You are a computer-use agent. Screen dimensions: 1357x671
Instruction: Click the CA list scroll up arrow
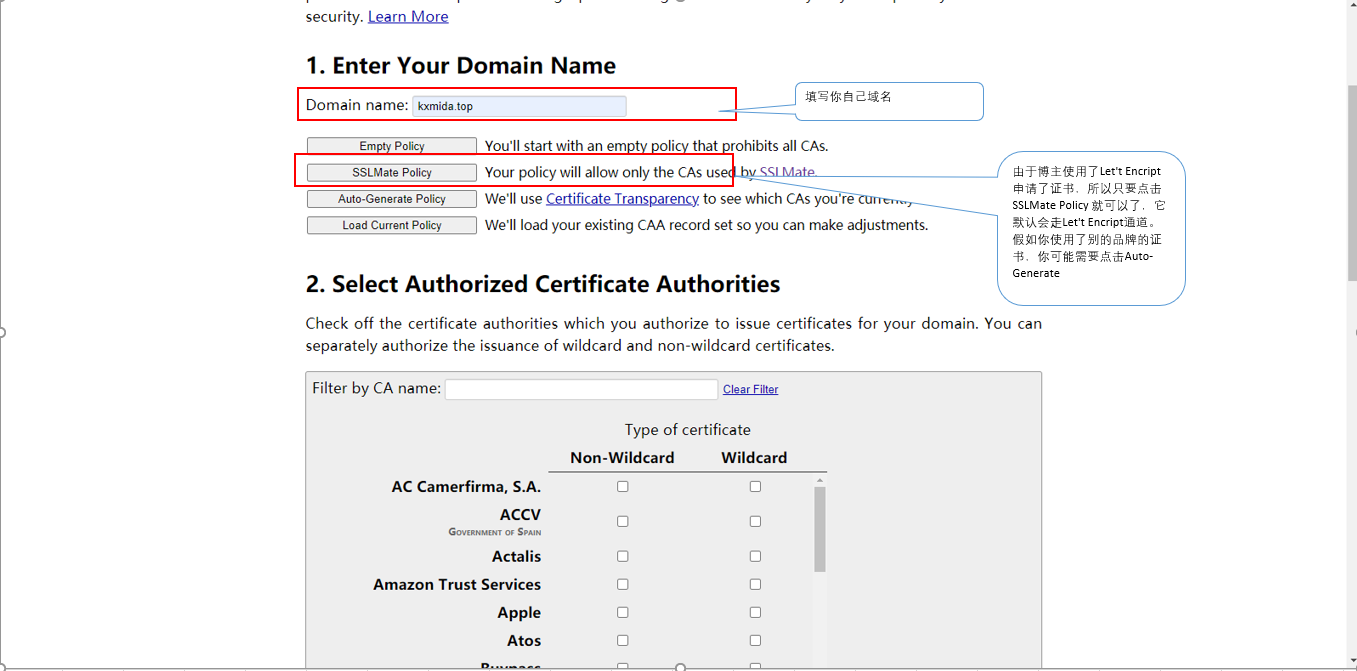coord(820,480)
